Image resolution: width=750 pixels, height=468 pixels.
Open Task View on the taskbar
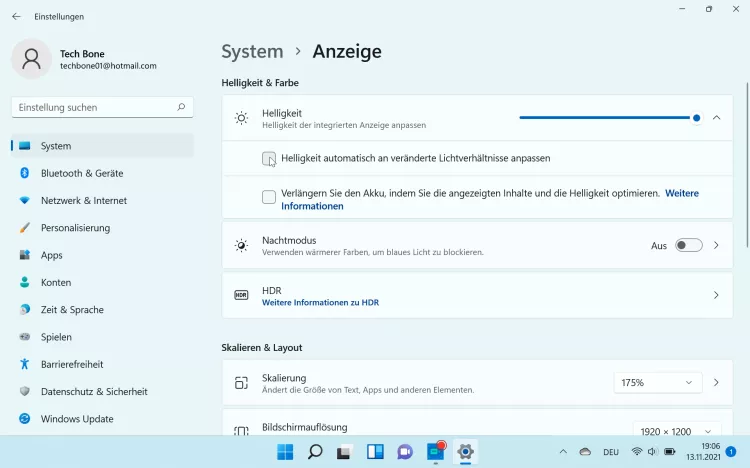(x=344, y=452)
